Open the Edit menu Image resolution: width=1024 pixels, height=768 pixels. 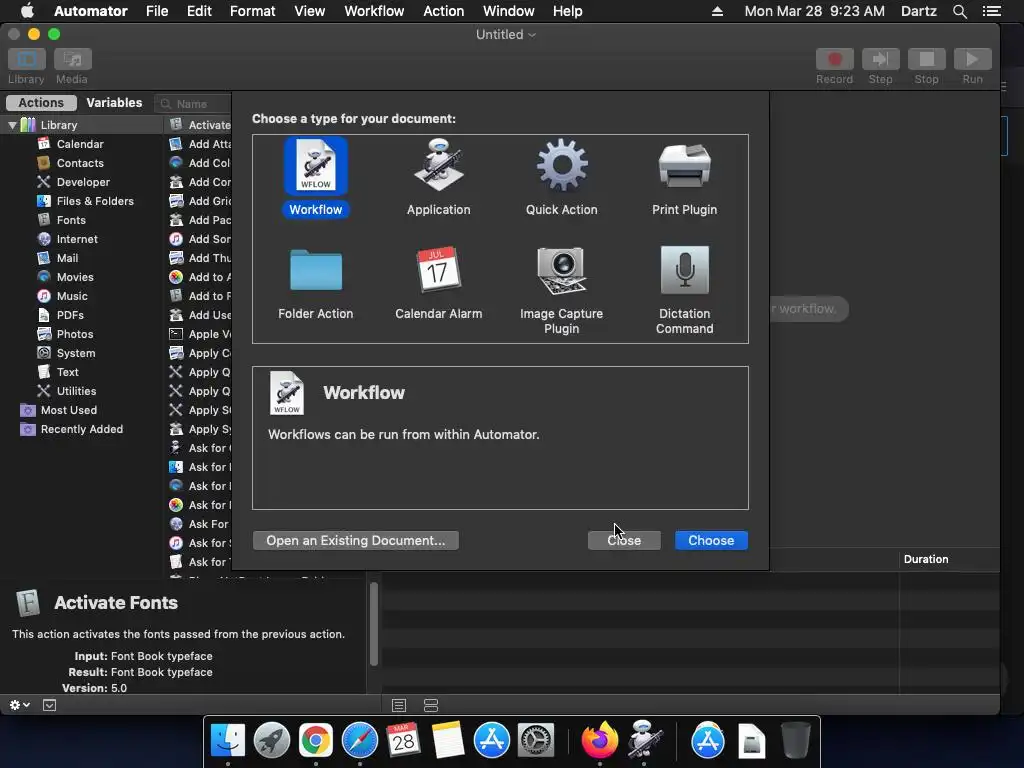(x=199, y=11)
